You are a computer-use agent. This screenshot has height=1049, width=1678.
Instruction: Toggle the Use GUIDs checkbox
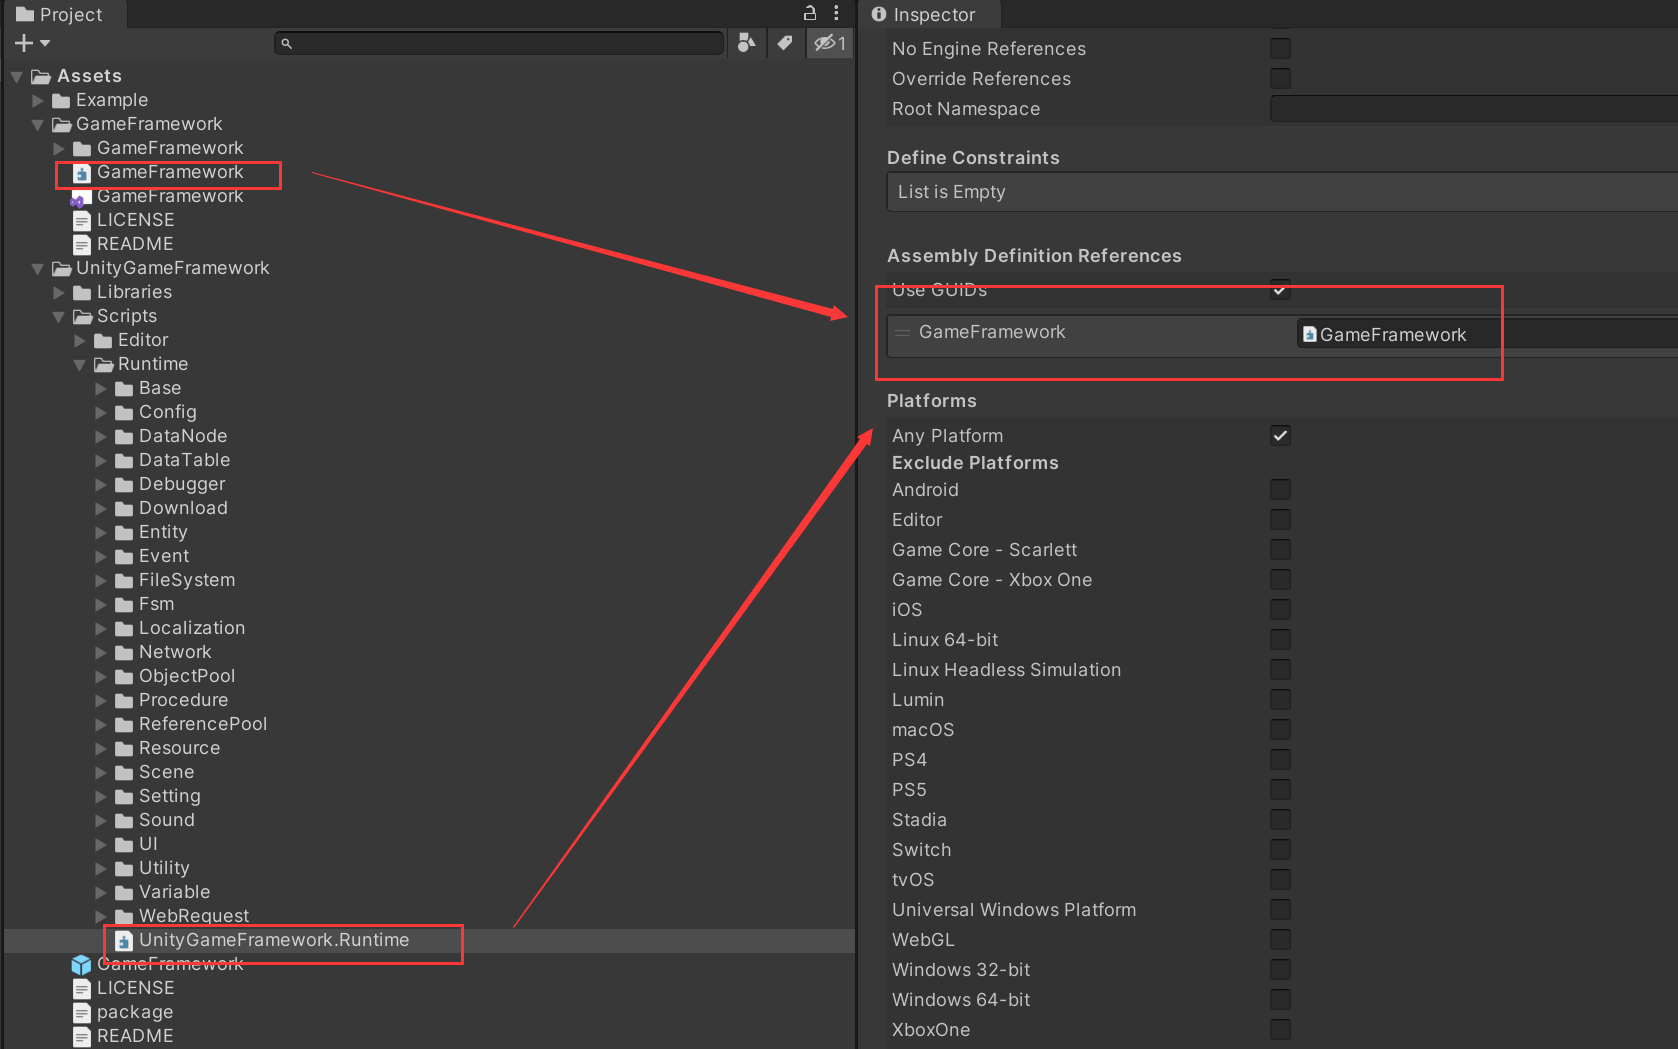tap(1280, 290)
